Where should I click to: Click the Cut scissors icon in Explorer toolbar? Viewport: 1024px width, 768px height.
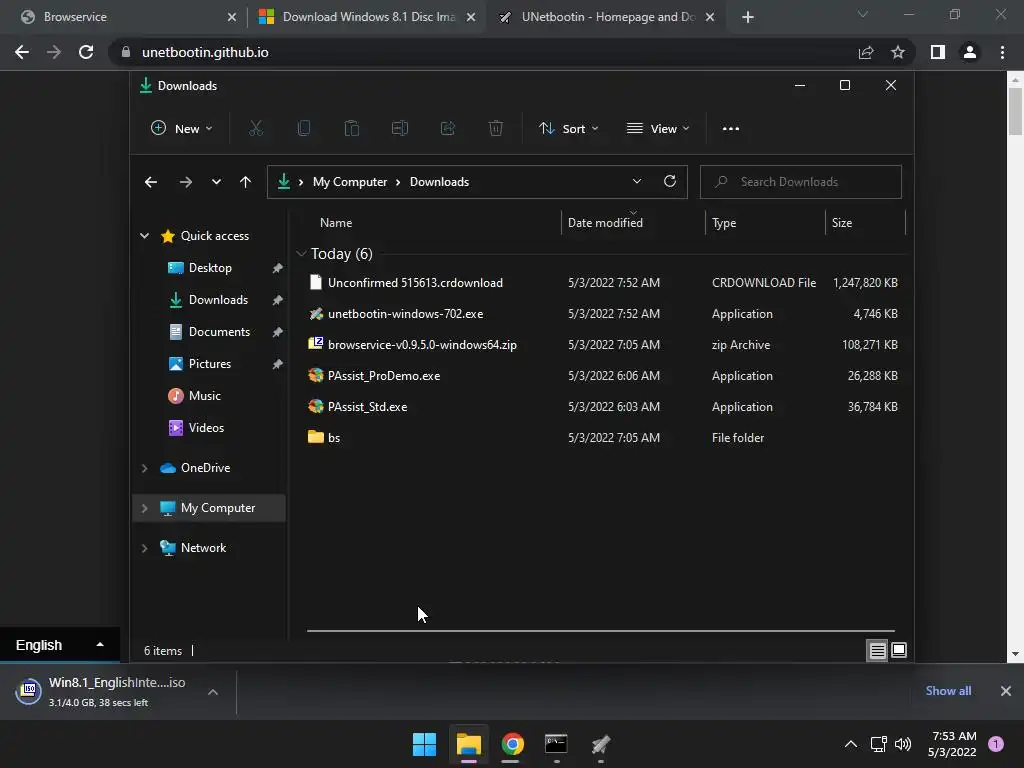pos(256,129)
